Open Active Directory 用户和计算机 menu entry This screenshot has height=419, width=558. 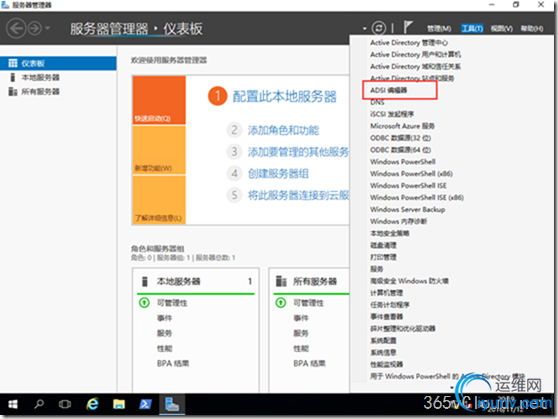[415, 54]
